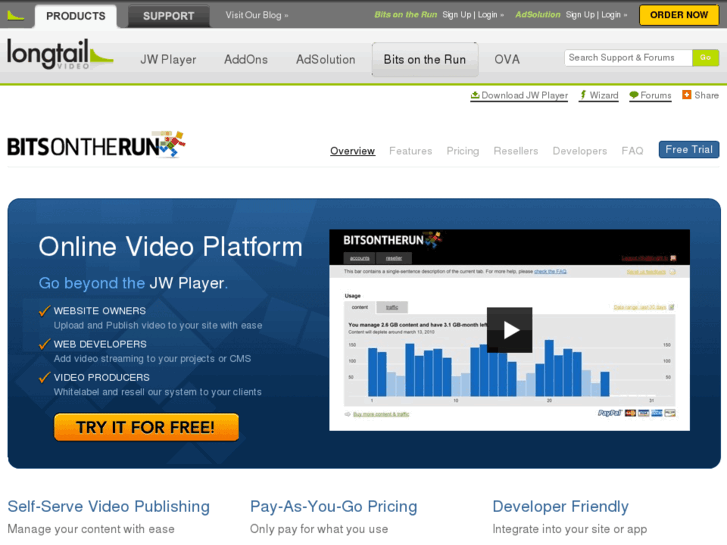Go to the Pricing tab
Image resolution: width=727 pixels, height=545 pixels.
[x=463, y=151]
